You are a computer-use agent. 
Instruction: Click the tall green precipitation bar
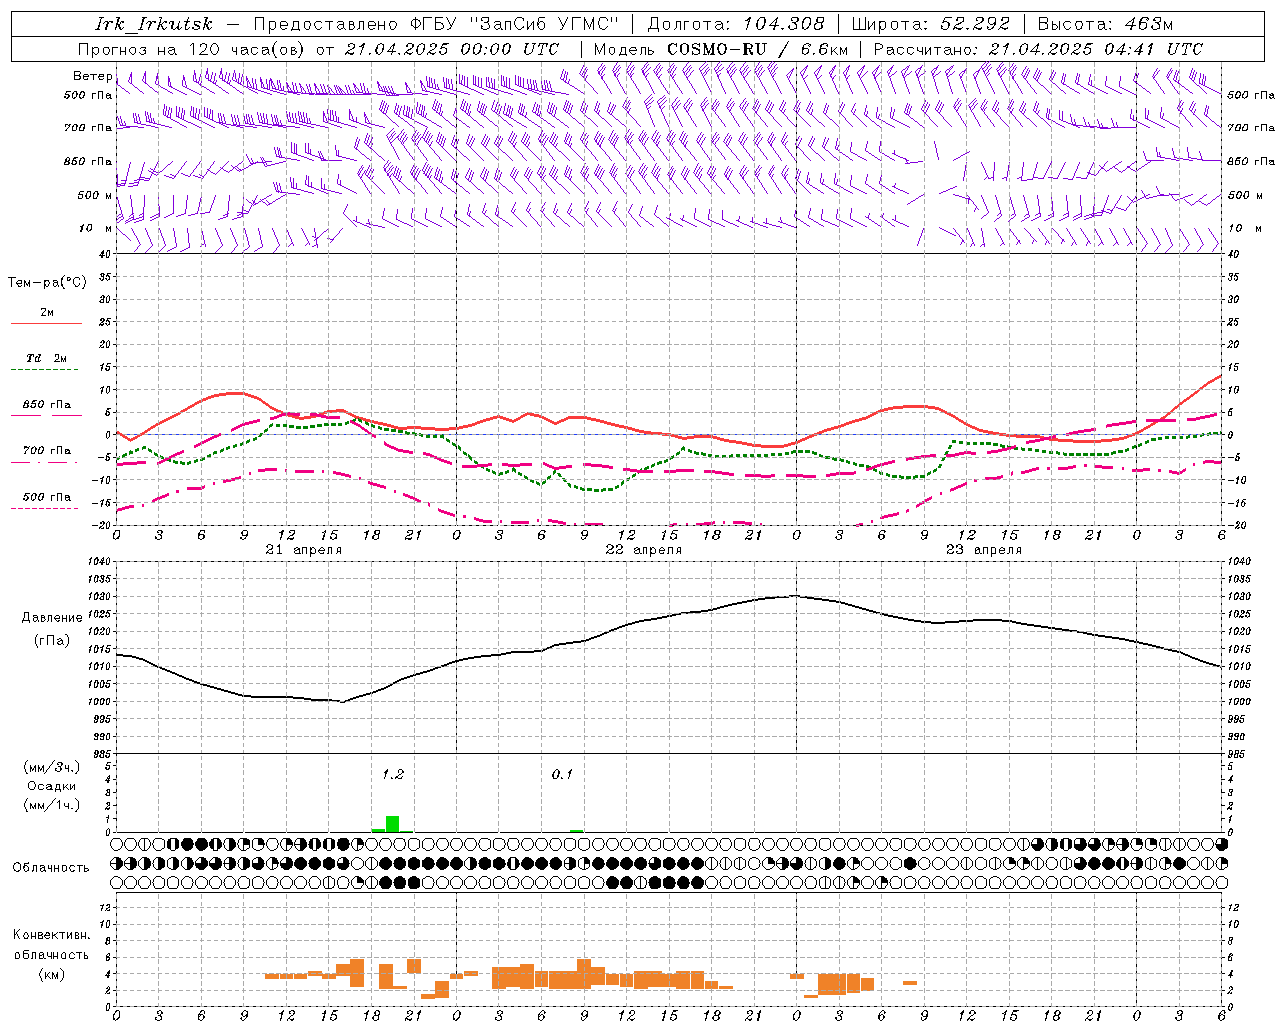point(392,824)
